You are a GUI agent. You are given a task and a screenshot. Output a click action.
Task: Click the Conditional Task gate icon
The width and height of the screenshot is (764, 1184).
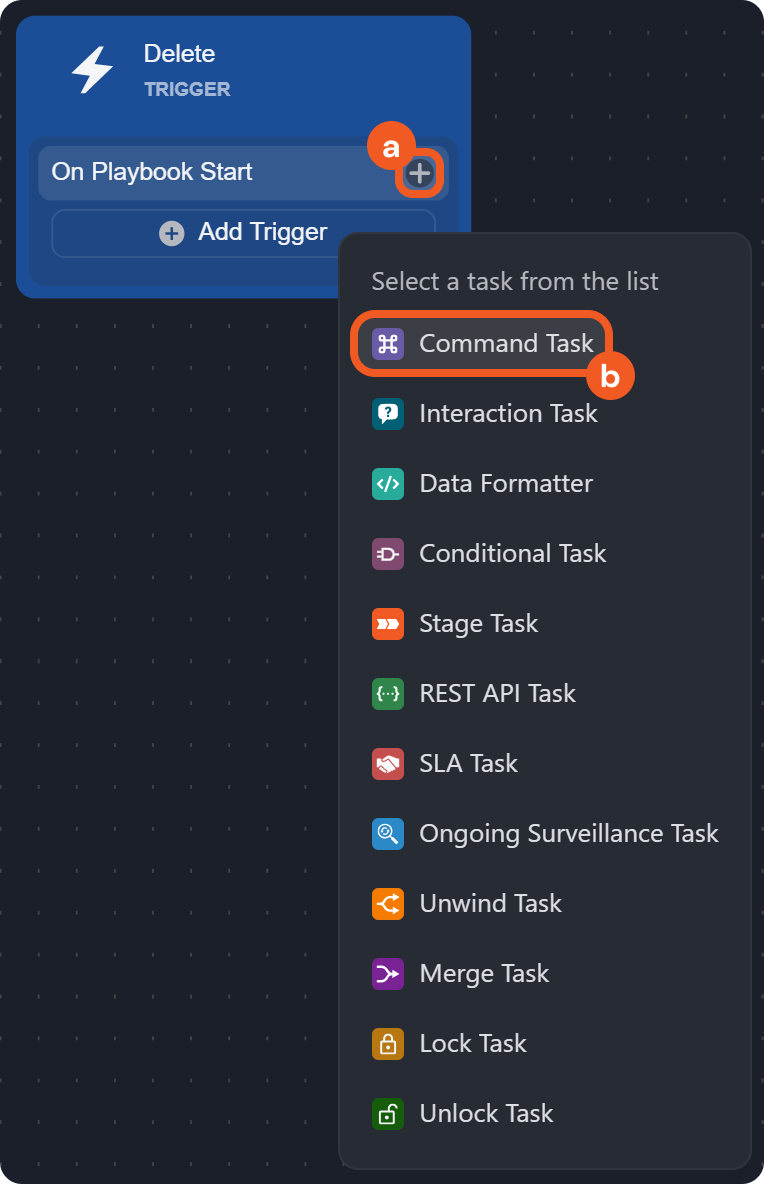pos(387,554)
